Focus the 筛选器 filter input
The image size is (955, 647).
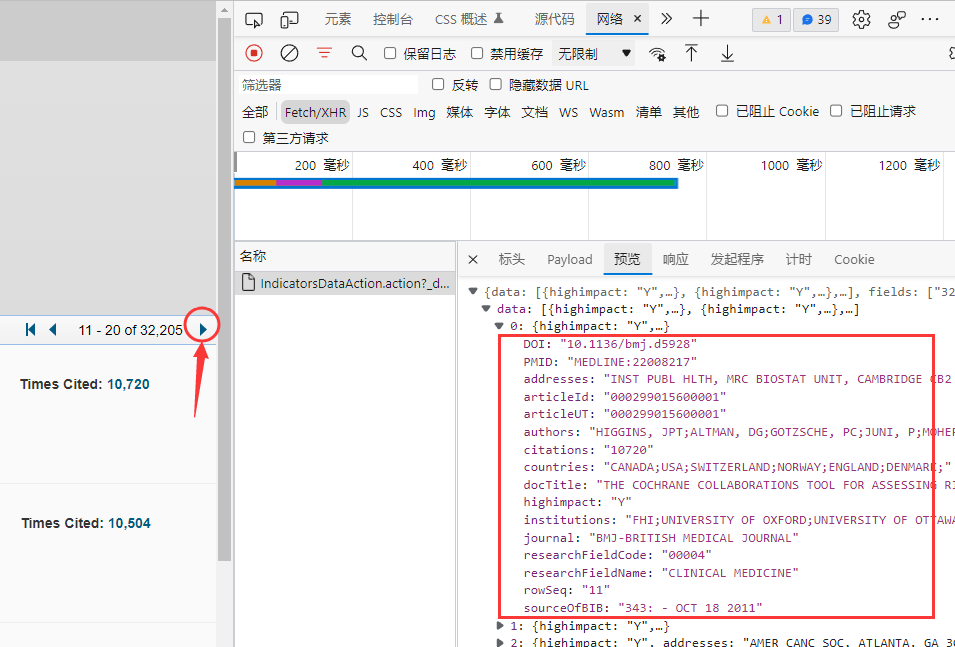[328, 85]
